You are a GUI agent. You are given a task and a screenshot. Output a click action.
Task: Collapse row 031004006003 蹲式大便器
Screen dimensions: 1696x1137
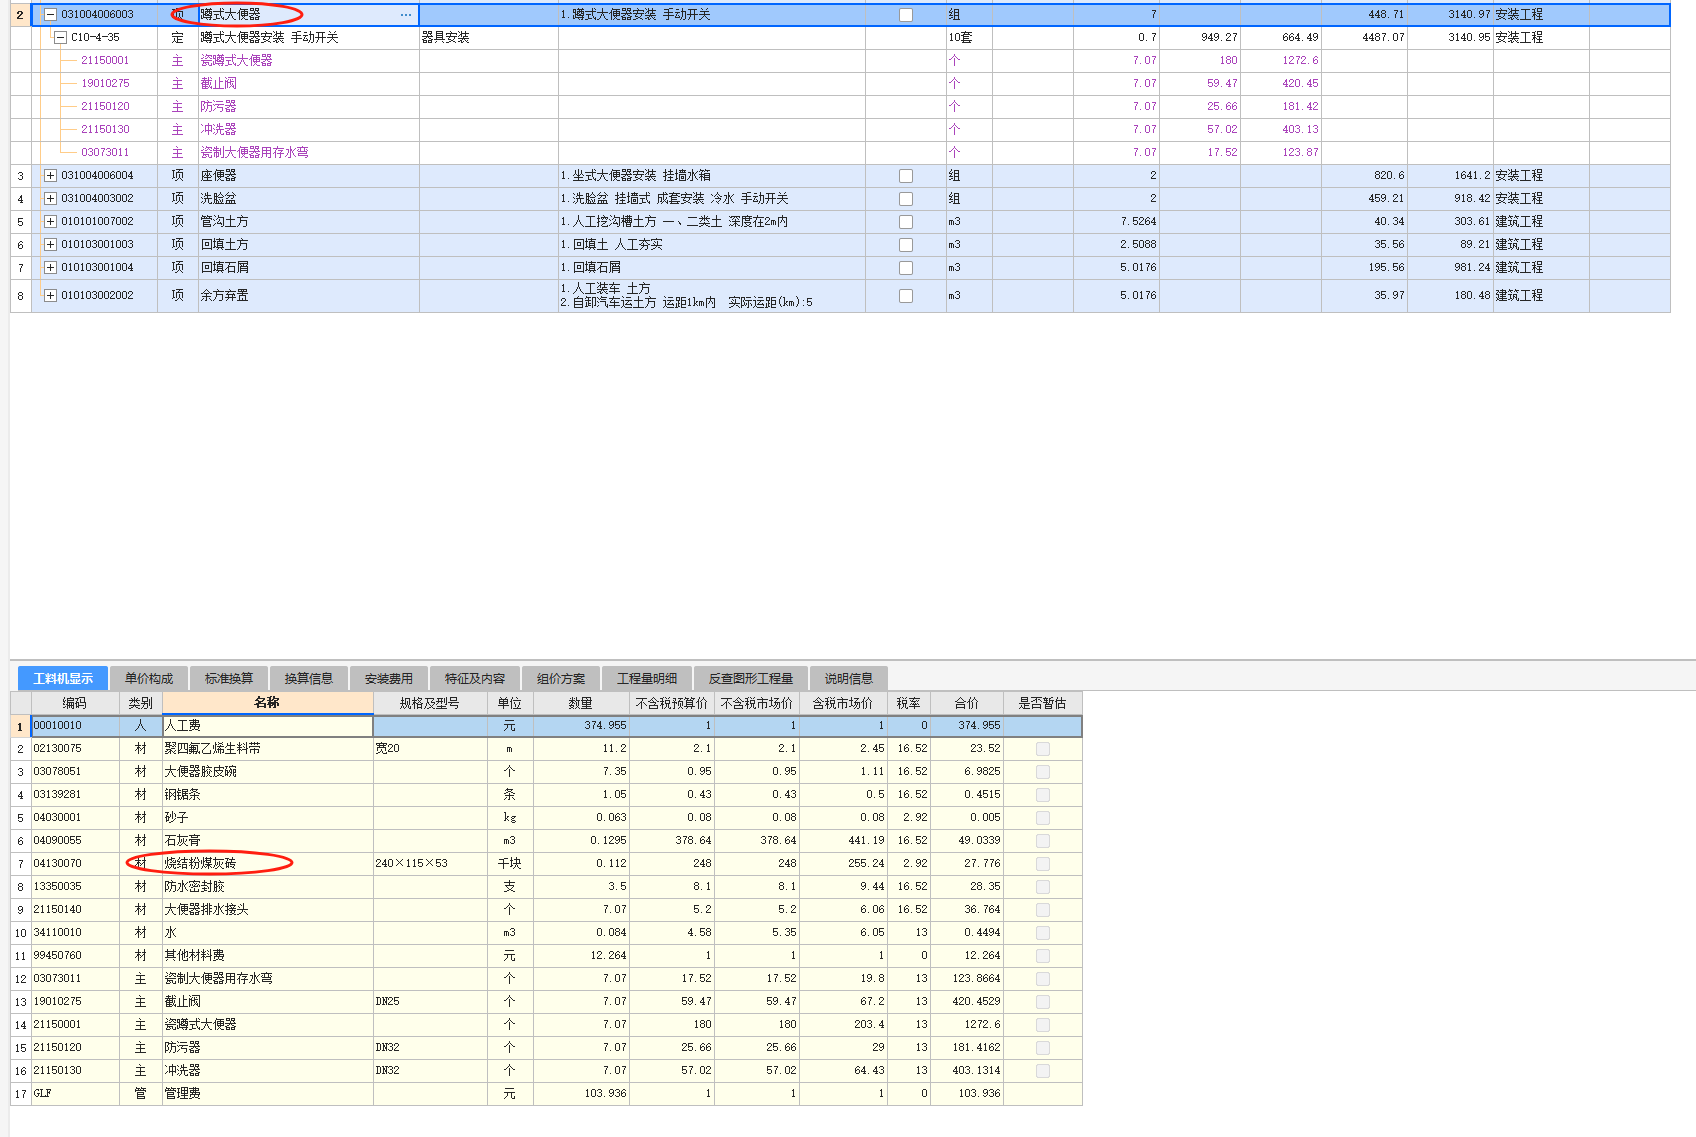tap(50, 15)
